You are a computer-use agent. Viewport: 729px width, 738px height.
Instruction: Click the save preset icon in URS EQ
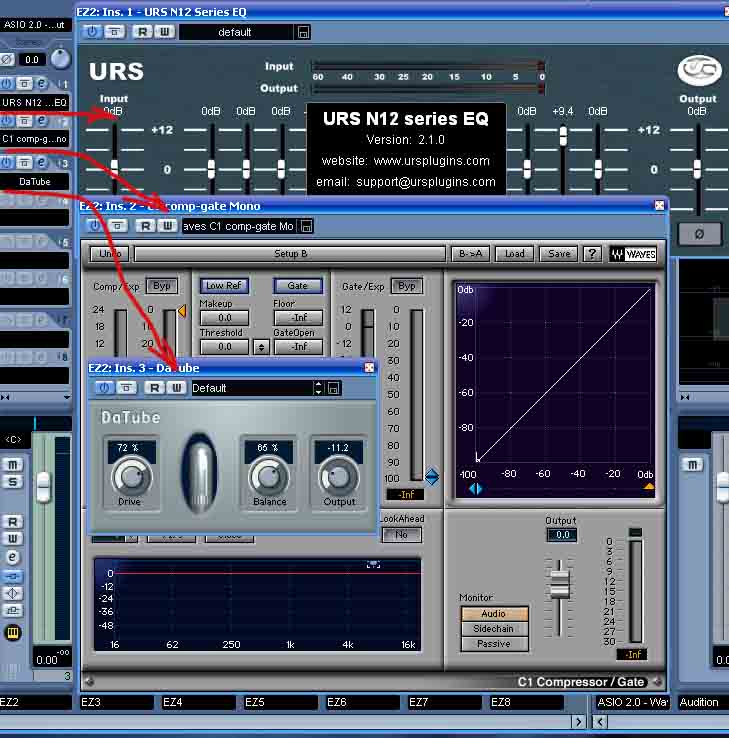pyautogui.click(x=303, y=32)
